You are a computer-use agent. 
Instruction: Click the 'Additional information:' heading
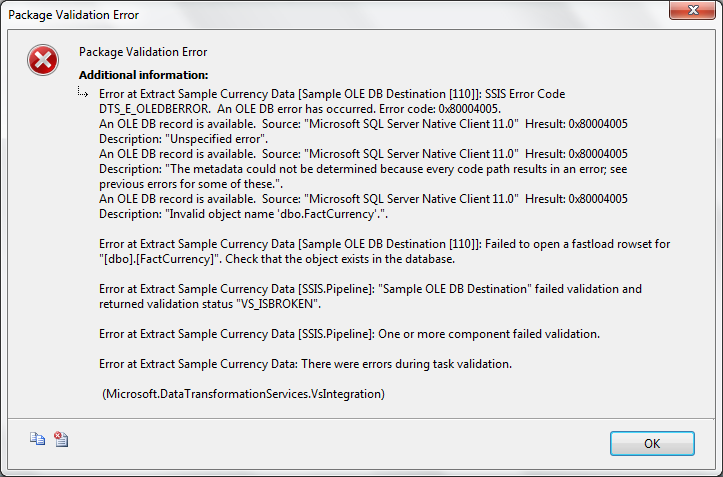pos(143,75)
